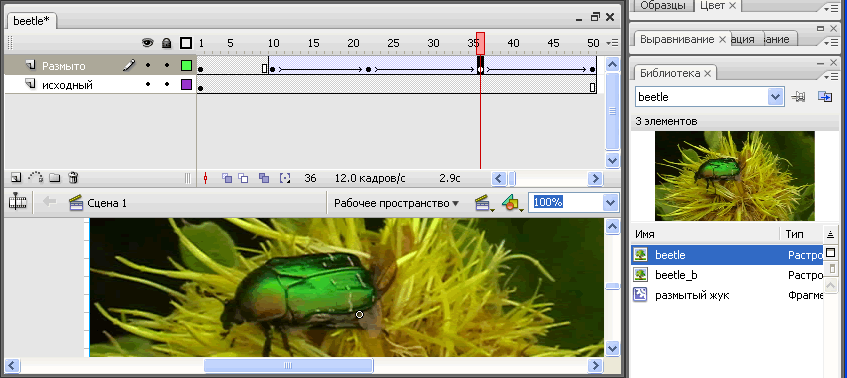Select Сцена 1 in the edit bar
Screen dimensions: 847x378
point(98,203)
